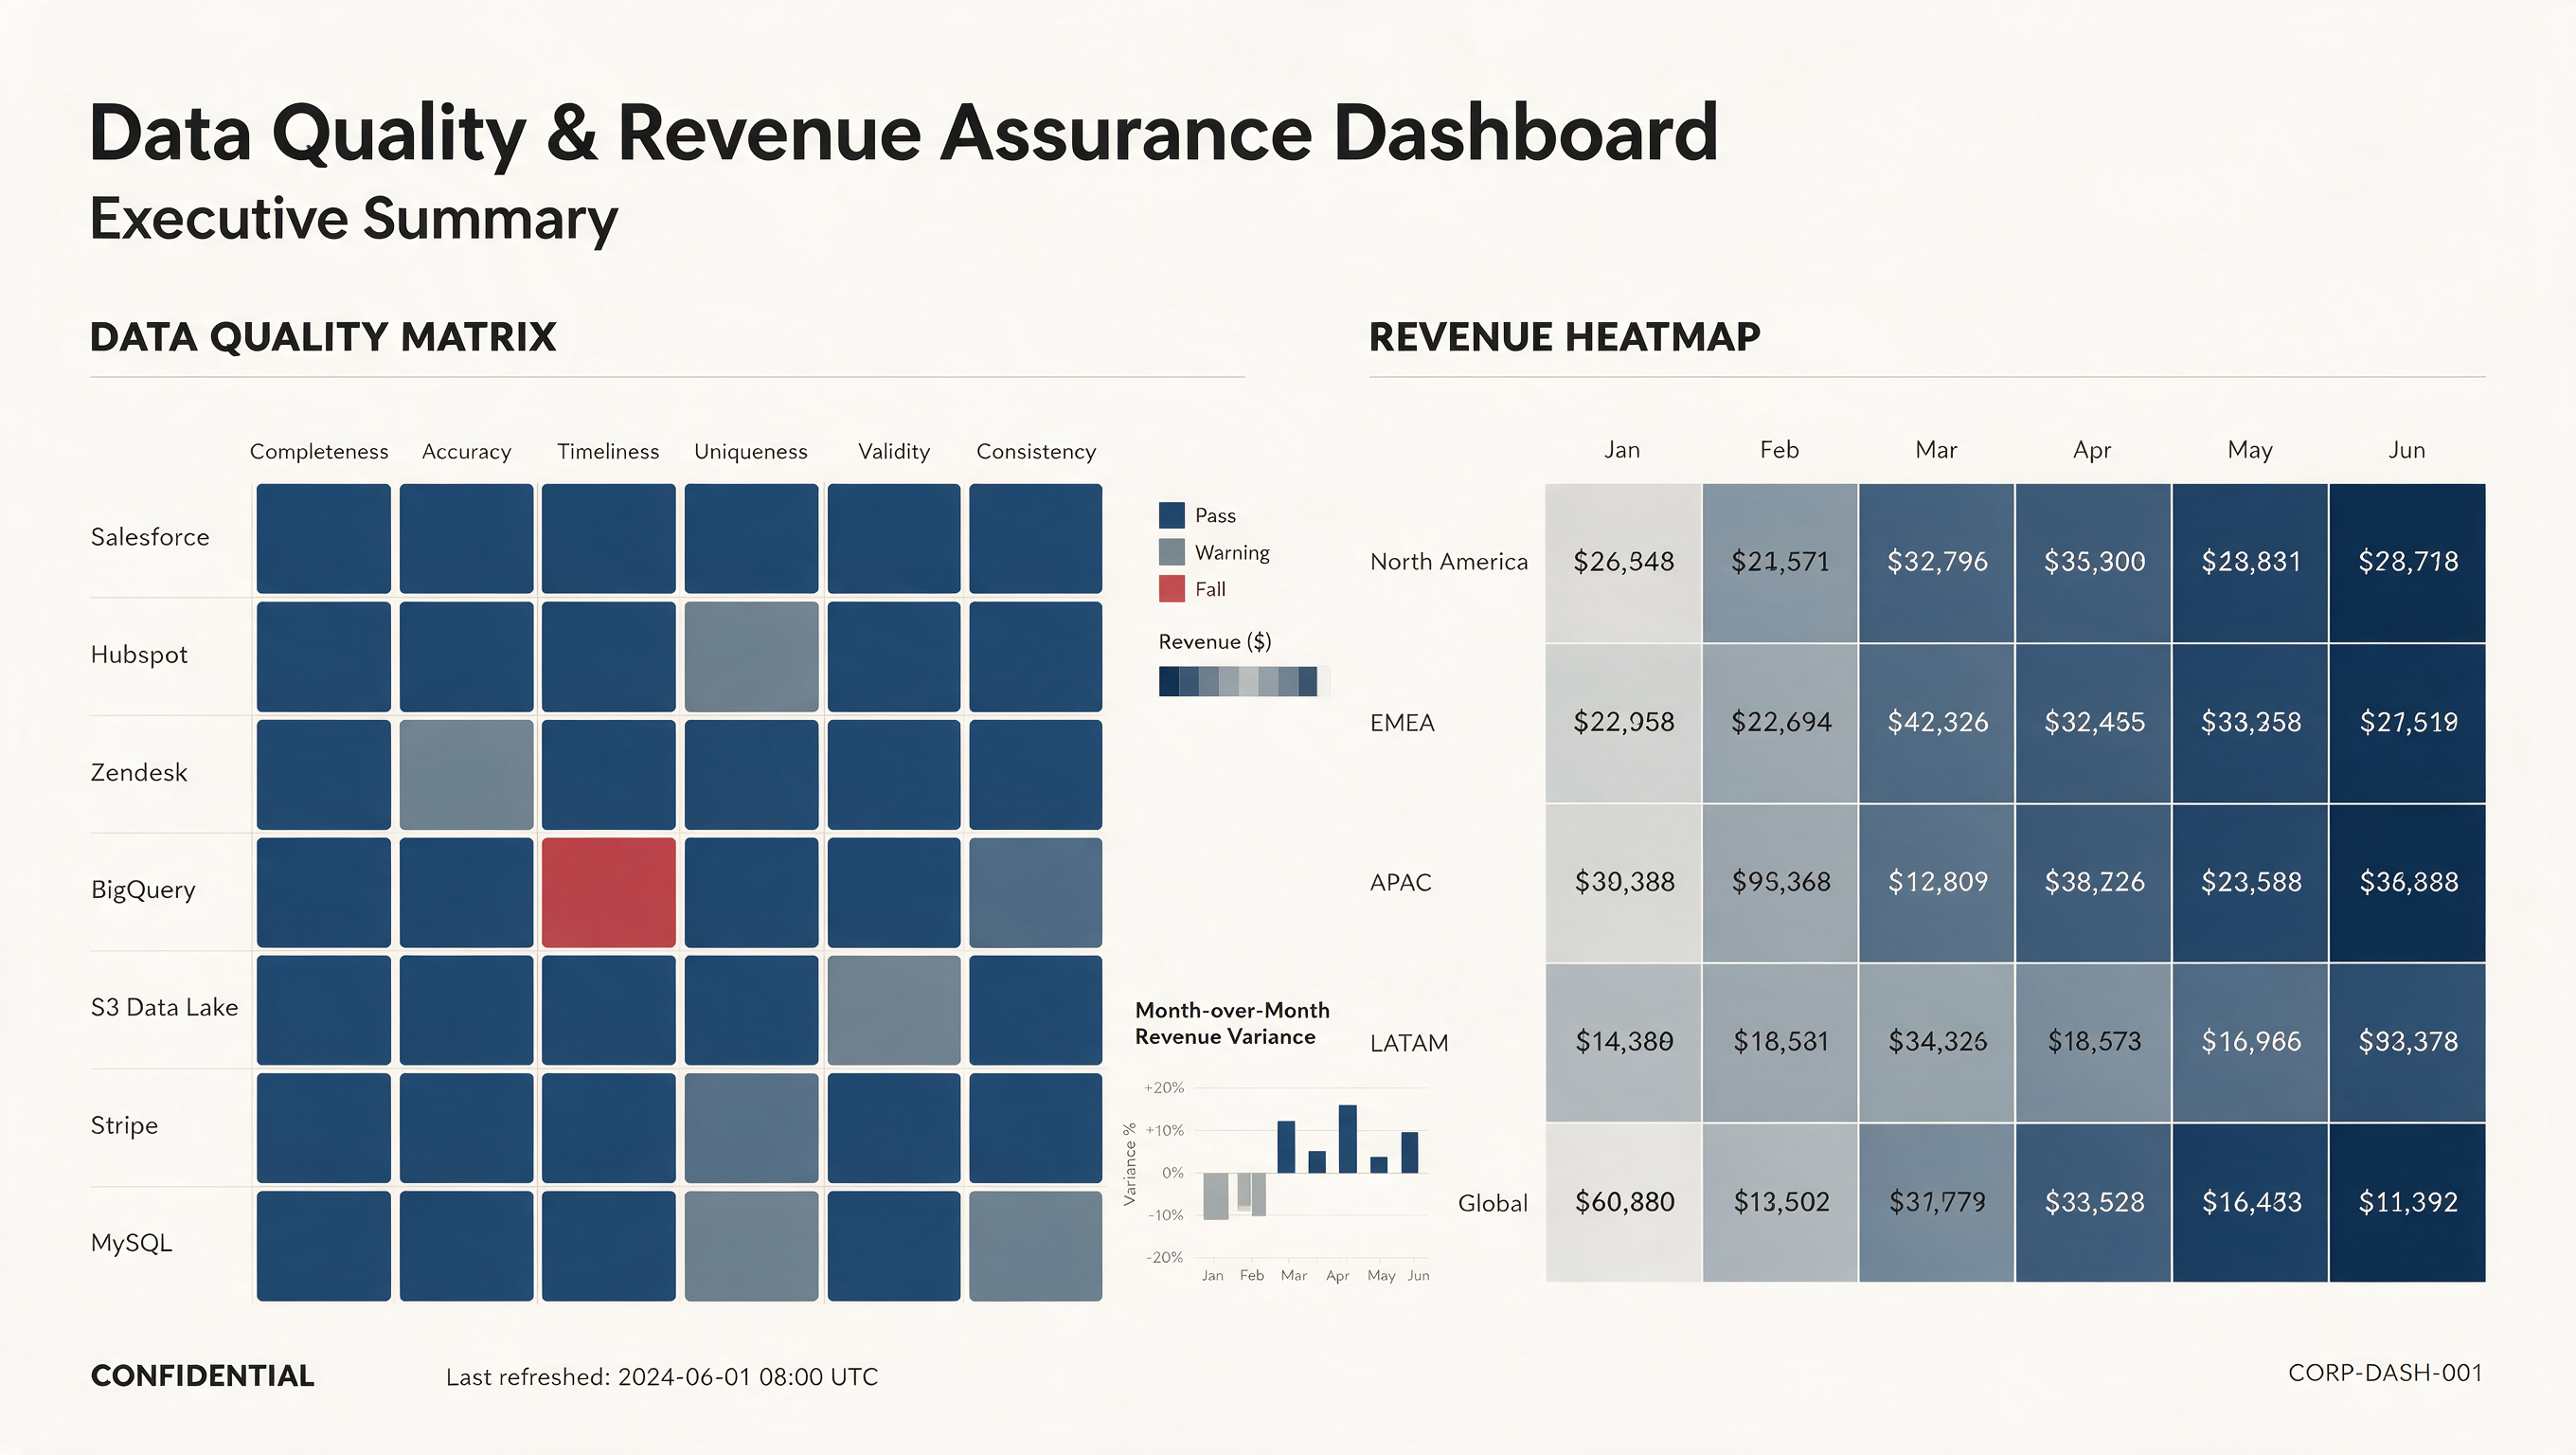Viewport: 2576px width, 1455px height.
Task: Click the Uniqueness column header
Action: pos(751,452)
